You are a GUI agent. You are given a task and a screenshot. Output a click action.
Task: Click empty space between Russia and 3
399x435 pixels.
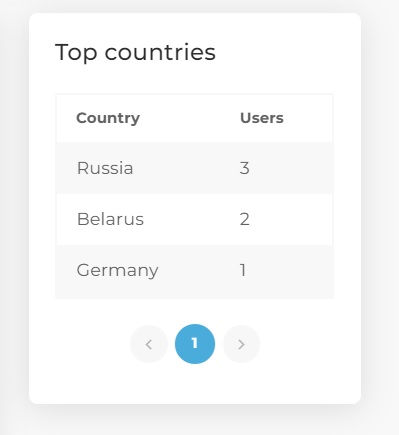pos(187,168)
